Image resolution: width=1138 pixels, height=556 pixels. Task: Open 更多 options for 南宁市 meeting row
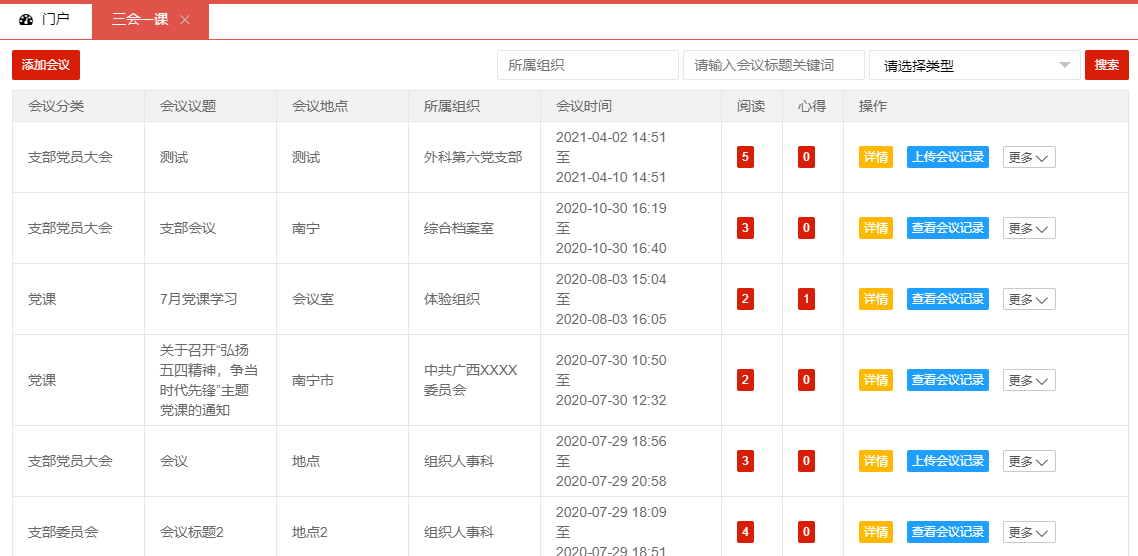pyautogui.click(x=1029, y=380)
